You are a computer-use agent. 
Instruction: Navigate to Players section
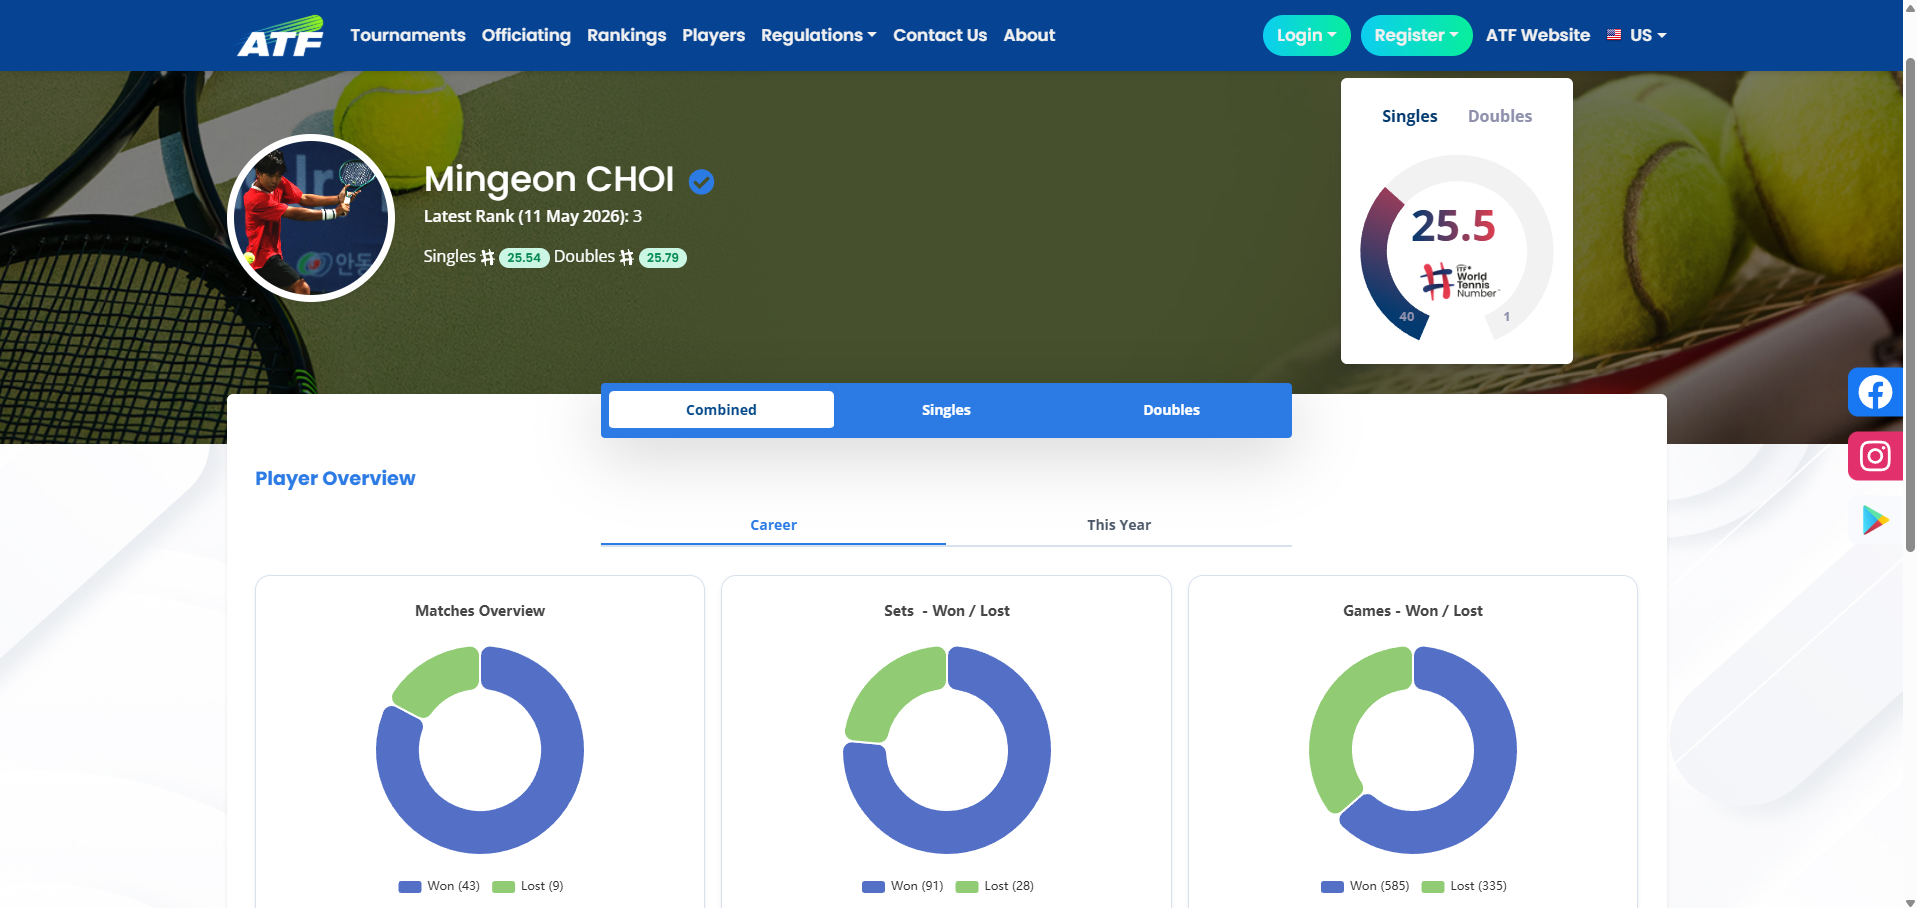click(x=713, y=35)
